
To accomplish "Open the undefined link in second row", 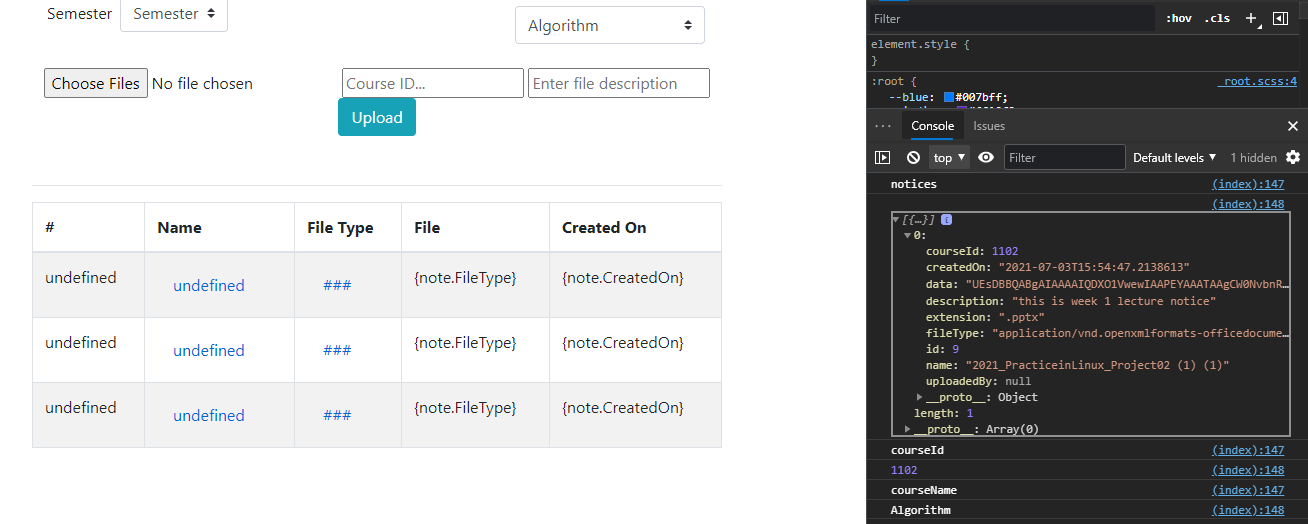I will (x=209, y=350).
